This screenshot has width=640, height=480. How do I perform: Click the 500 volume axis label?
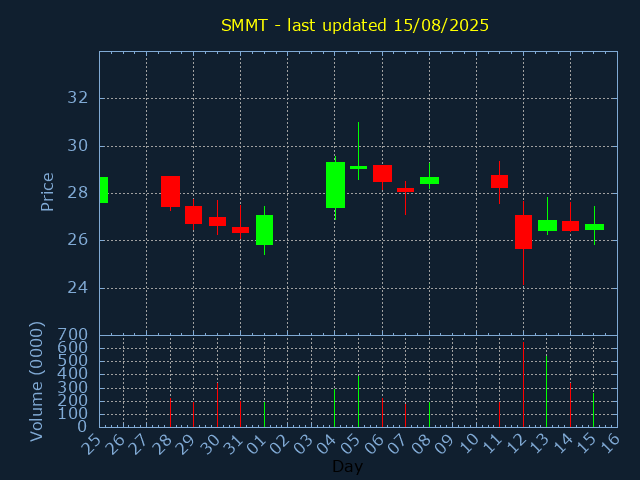pyautogui.click(x=72, y=361)
